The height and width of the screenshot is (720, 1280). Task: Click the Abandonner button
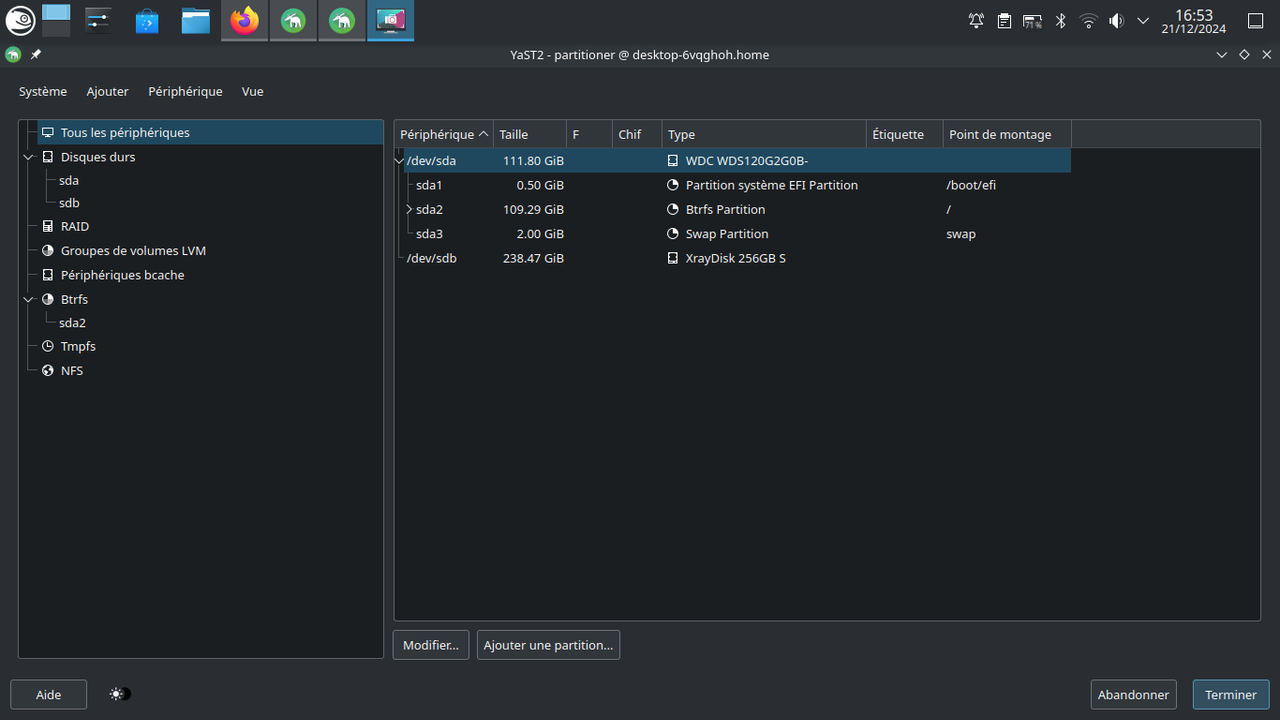1133,695
